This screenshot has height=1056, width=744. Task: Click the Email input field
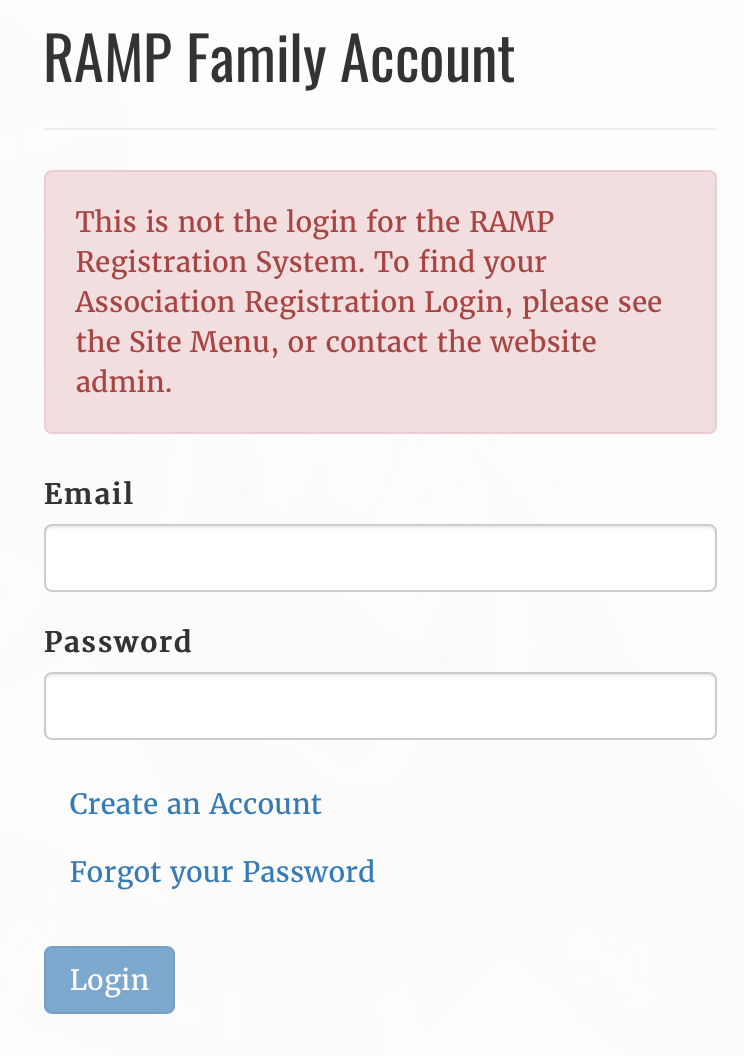(x=380, y=558)
